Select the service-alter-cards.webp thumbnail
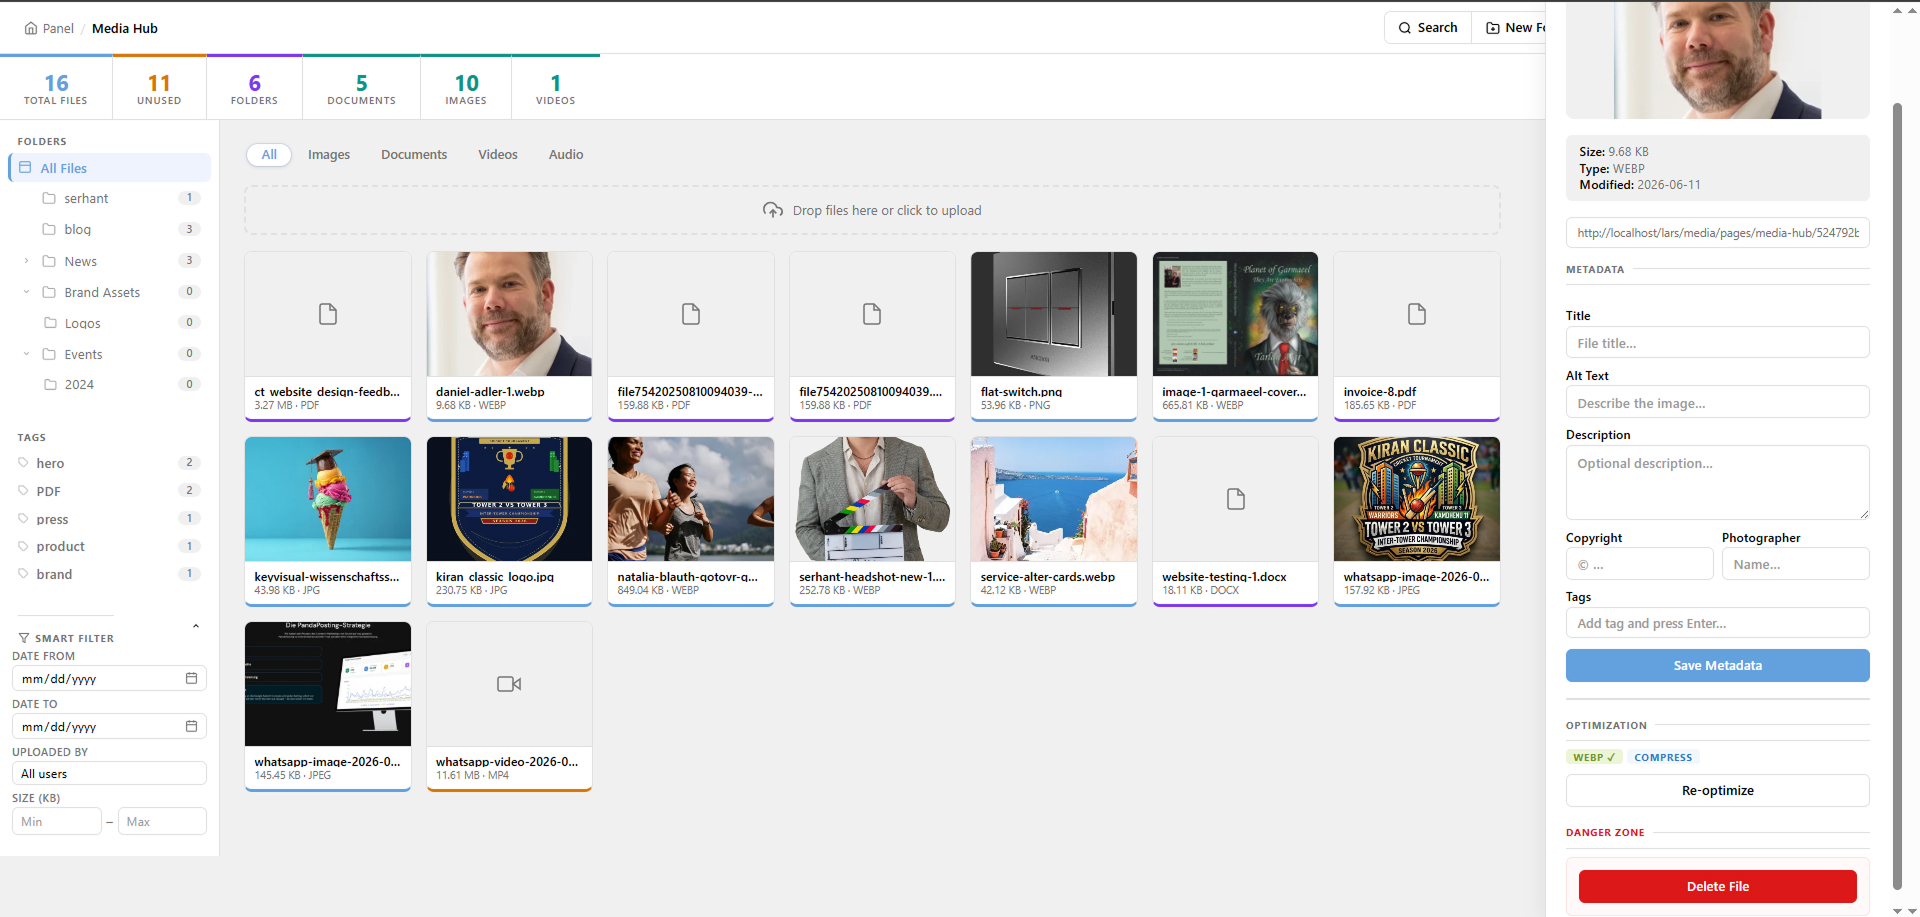The image size is (1920, 917). (1054, 499)
